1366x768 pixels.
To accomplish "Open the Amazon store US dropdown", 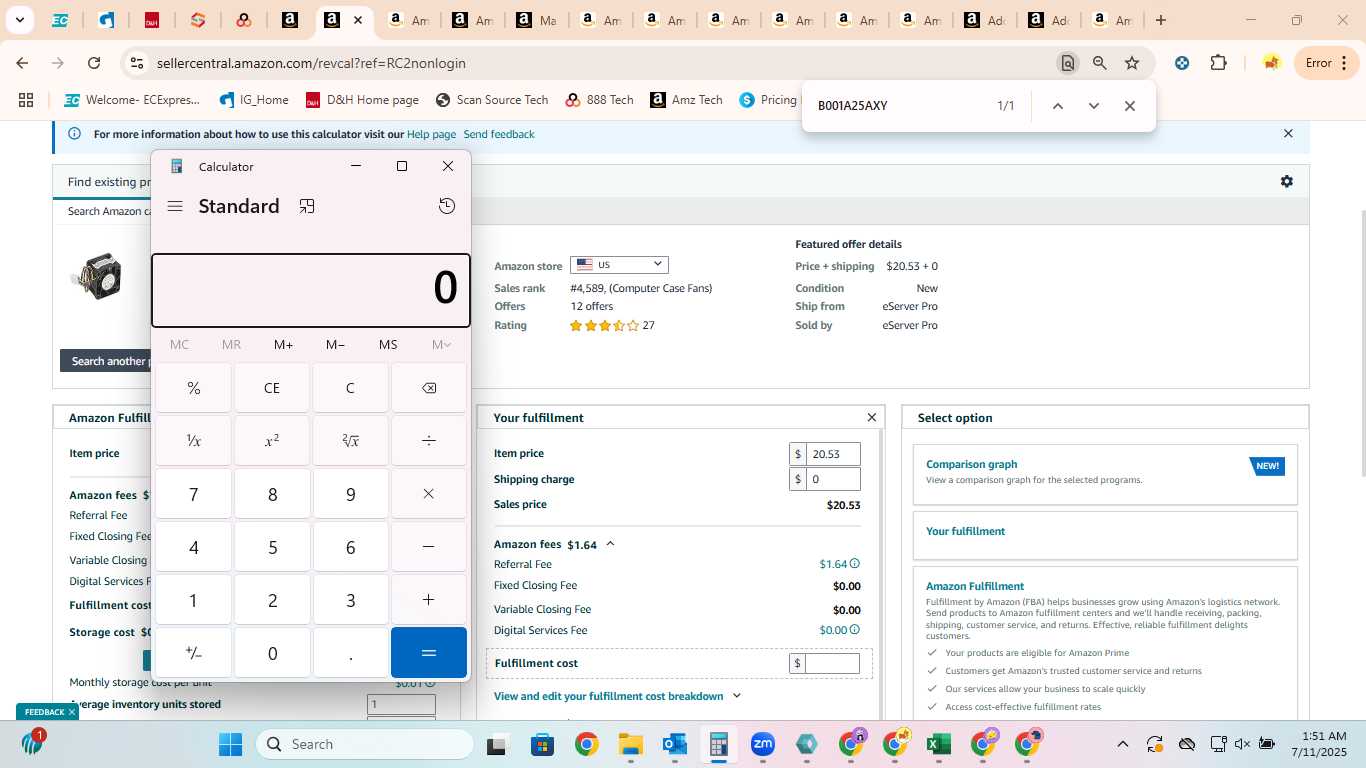I will point(619,265).
